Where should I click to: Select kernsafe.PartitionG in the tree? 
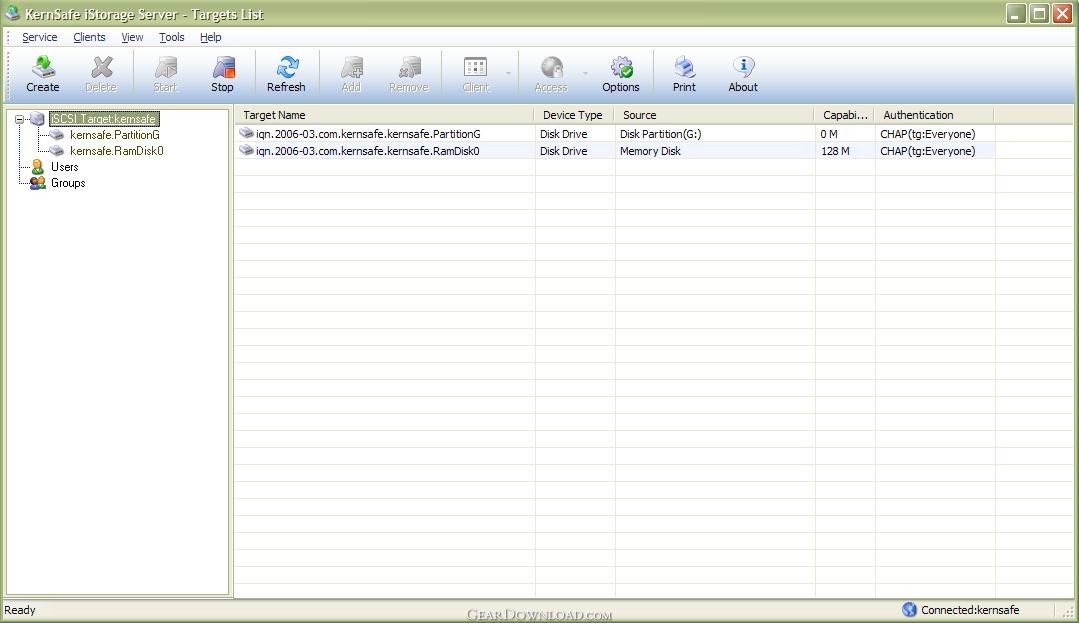115,135
